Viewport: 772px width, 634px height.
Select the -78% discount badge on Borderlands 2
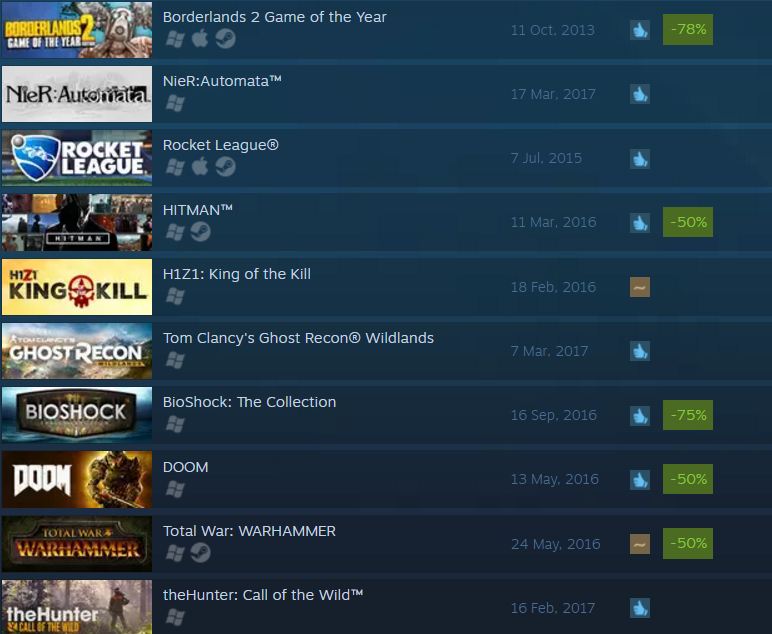[x=688, y=30]
